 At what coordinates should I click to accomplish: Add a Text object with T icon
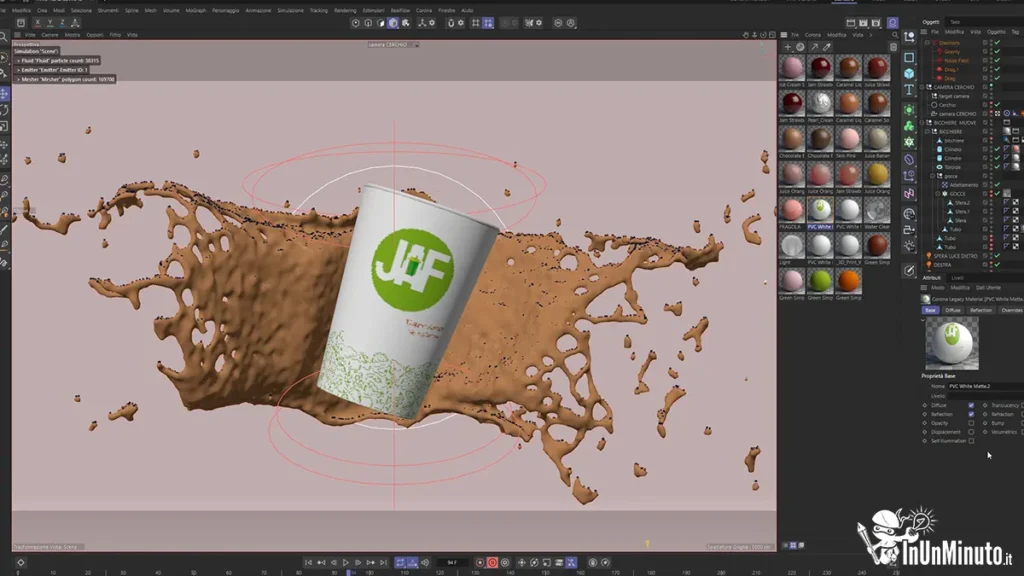coord(909,90)
